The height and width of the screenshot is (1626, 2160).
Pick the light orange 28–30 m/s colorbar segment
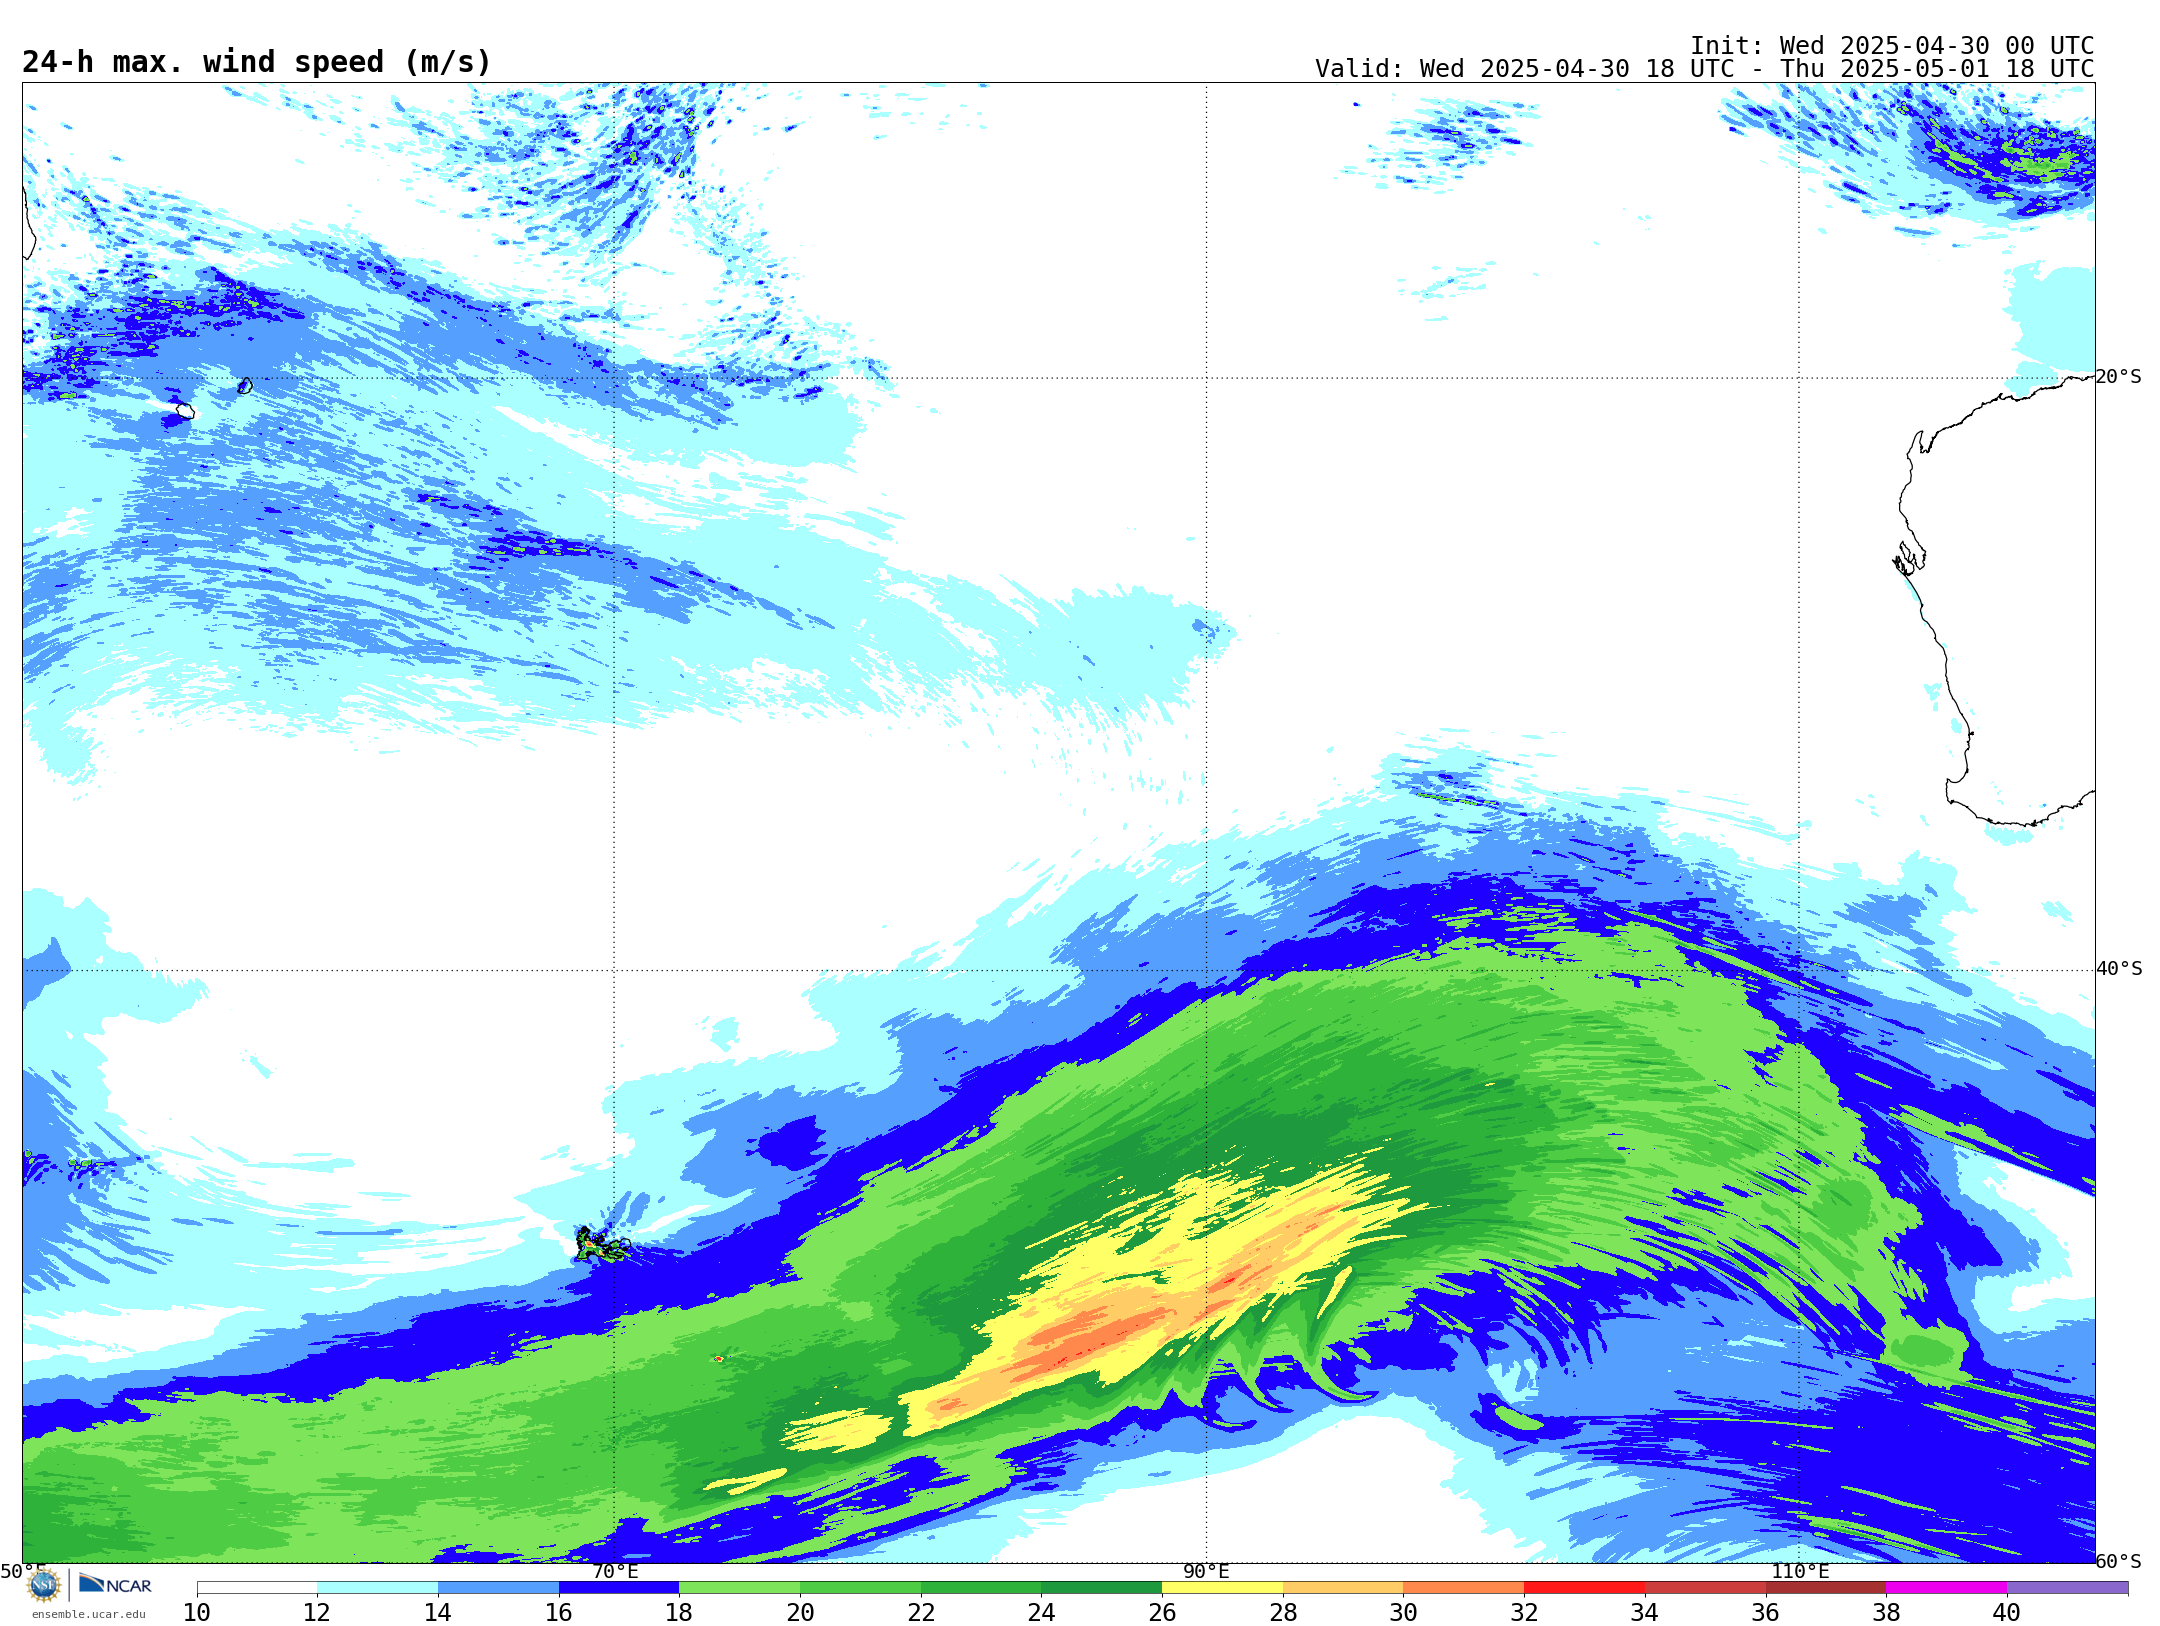coord(1343,1588)
